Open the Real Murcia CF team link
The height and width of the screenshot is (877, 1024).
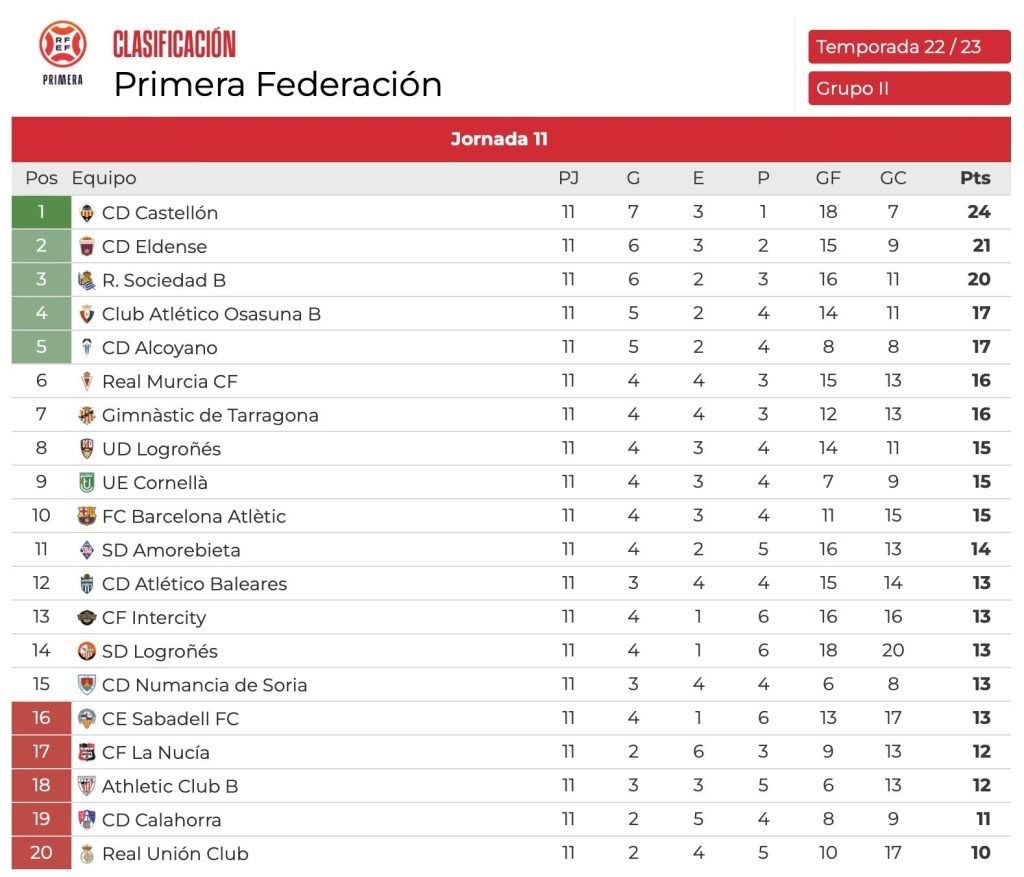169,382
